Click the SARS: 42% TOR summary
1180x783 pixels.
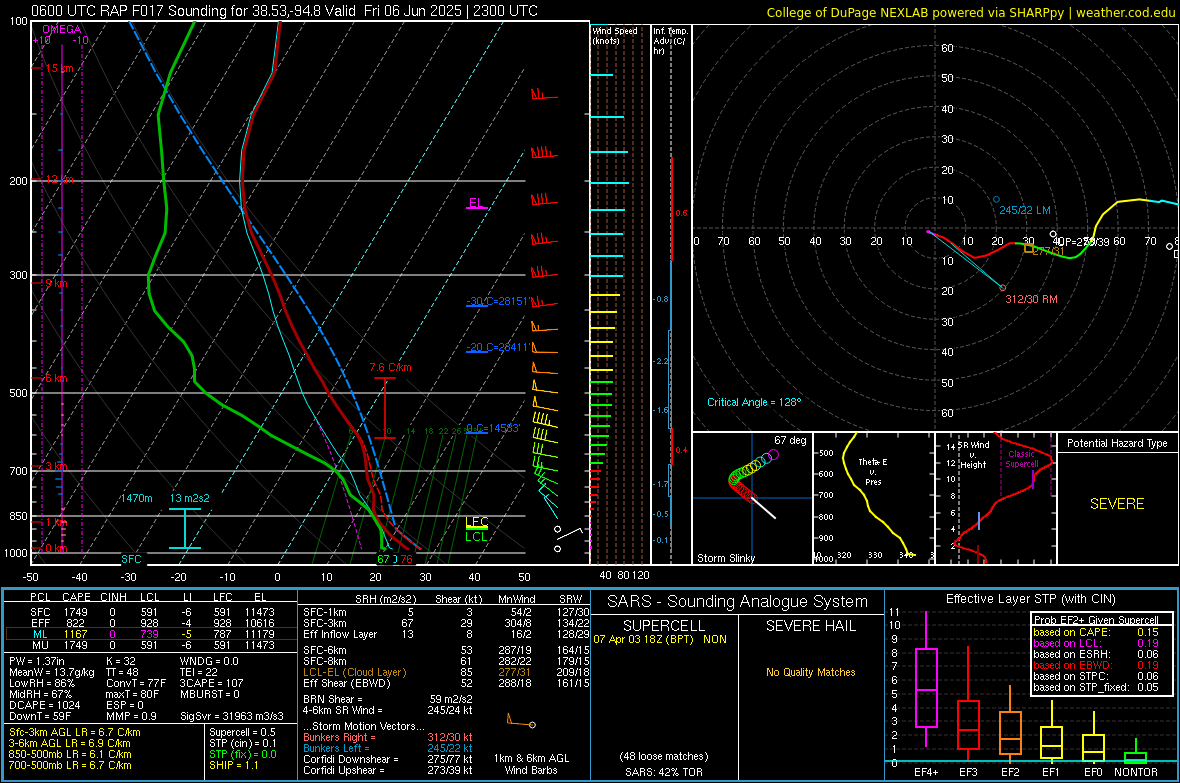coord(664,772)
